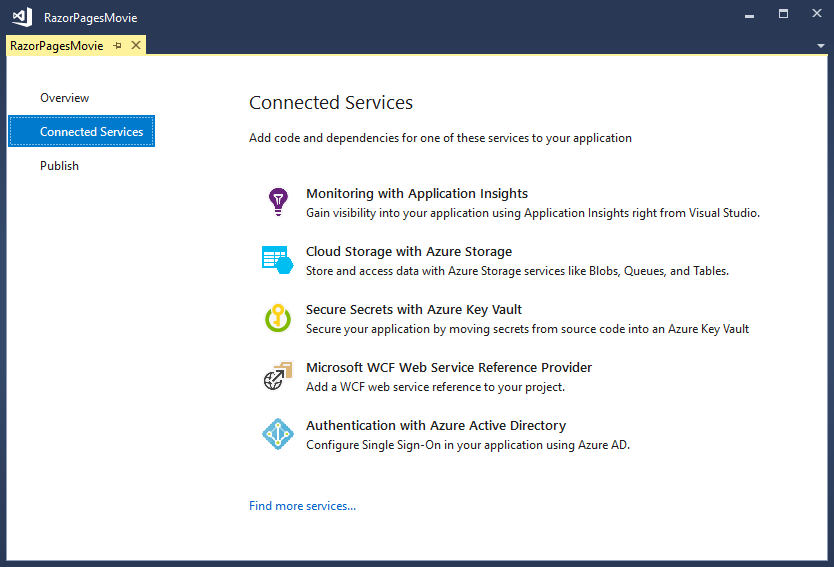Click the Application Insights lightbulb icon
This screenshot has height=567, width=834.
(x=277, y=201)
